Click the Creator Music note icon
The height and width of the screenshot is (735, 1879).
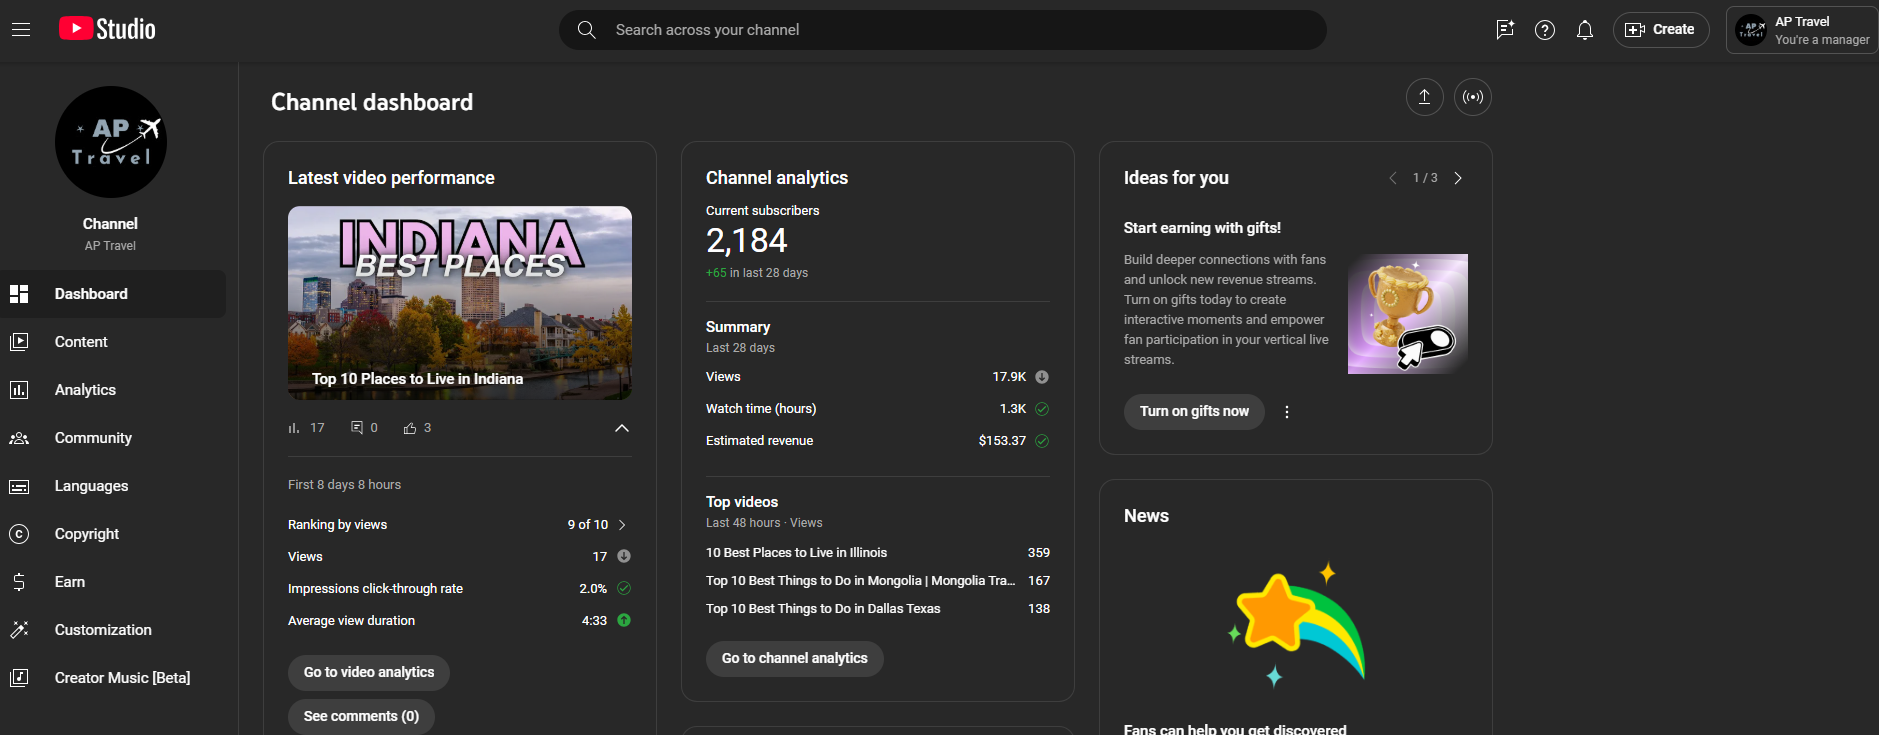[x=19, y=678]
